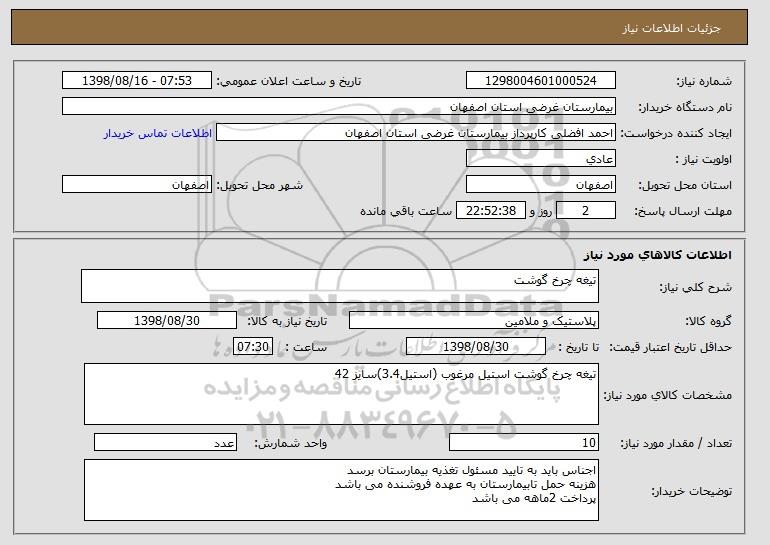Click the goods group field پلاستیک و ملامین
Screen dimensions: 770x545
[x=474, y=321]
